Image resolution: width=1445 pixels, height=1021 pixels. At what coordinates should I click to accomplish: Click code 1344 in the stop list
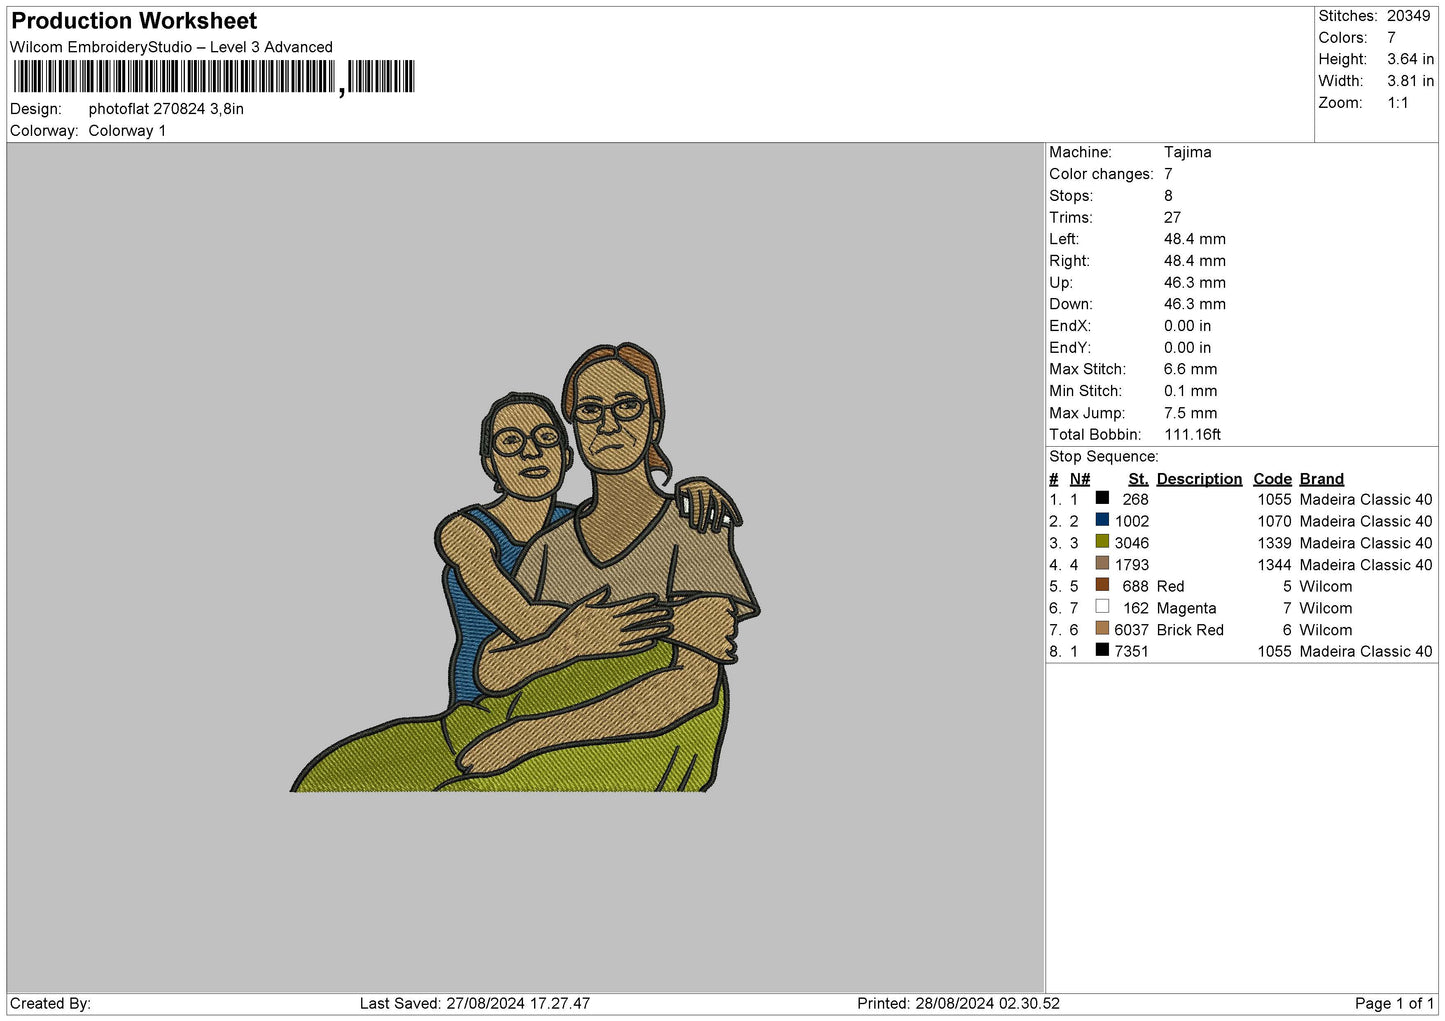(x=1274, y=565)
